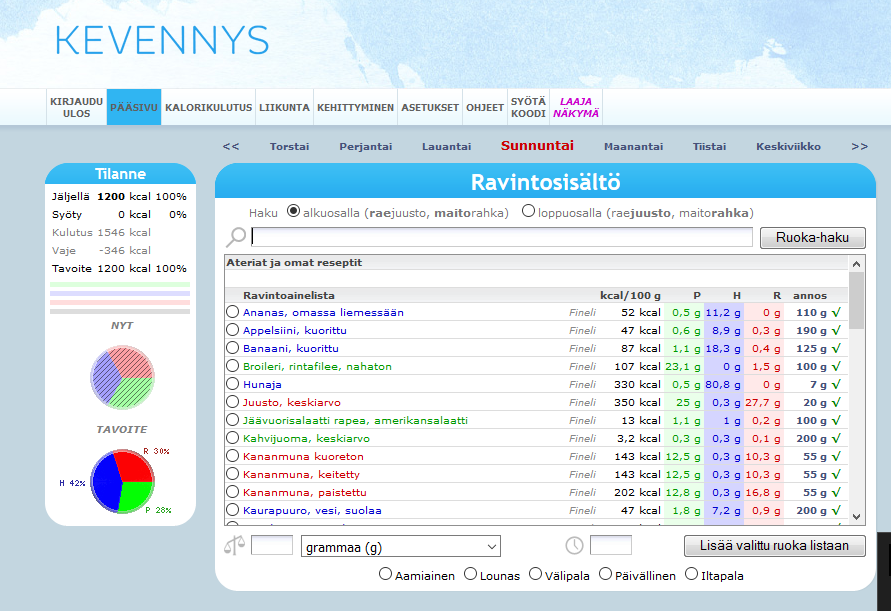Choose Iltapala meal radio
The width and height of the screenshot is (891, 611).
coord(692,574)
